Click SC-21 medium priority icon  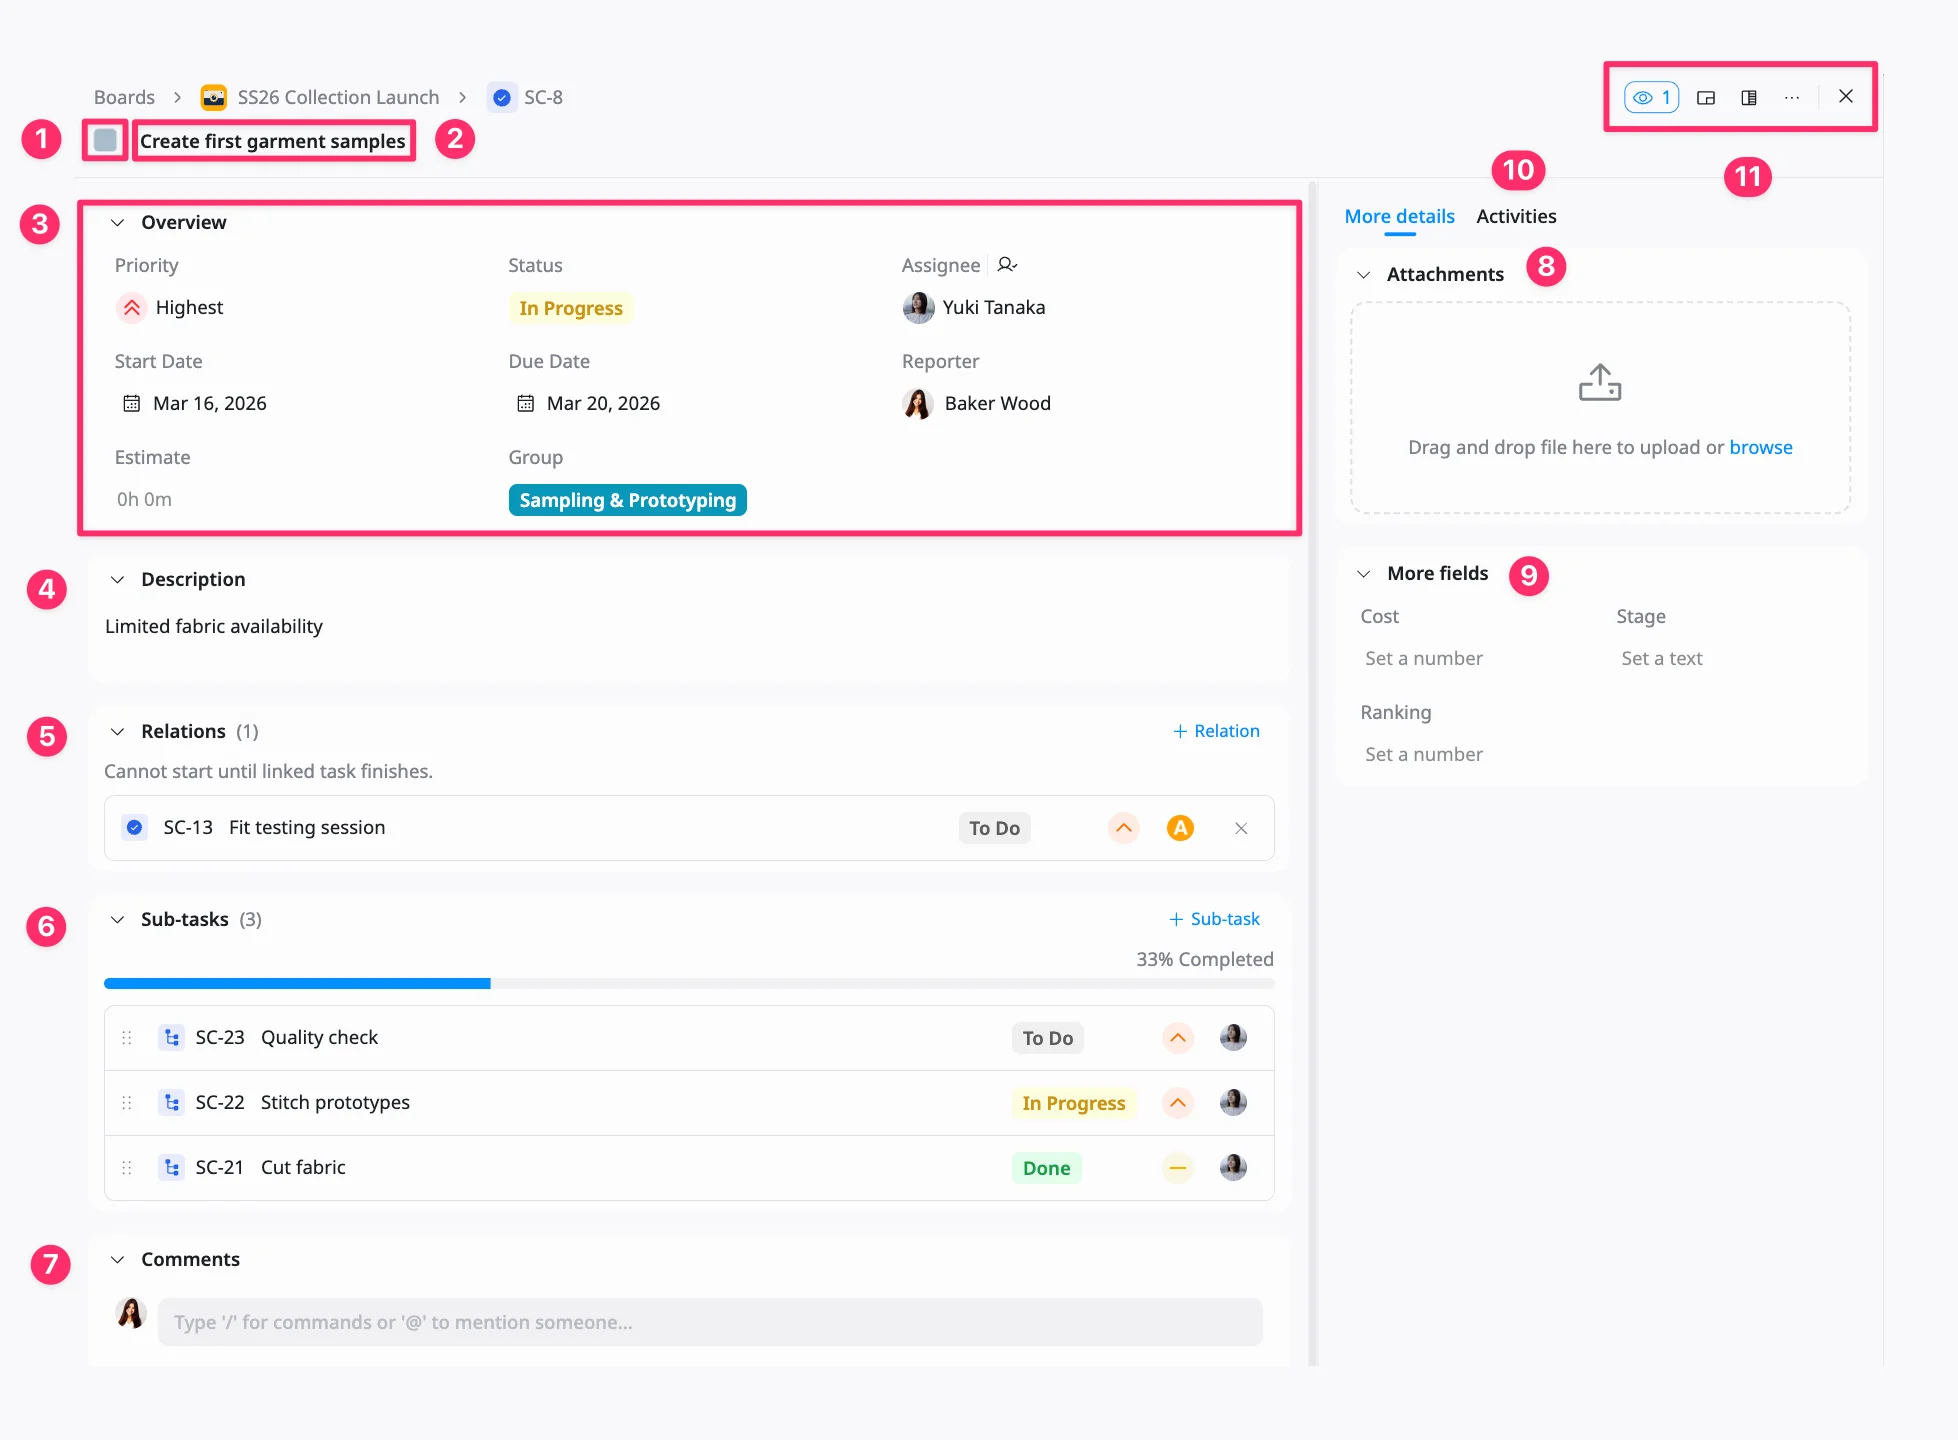1178,1168
